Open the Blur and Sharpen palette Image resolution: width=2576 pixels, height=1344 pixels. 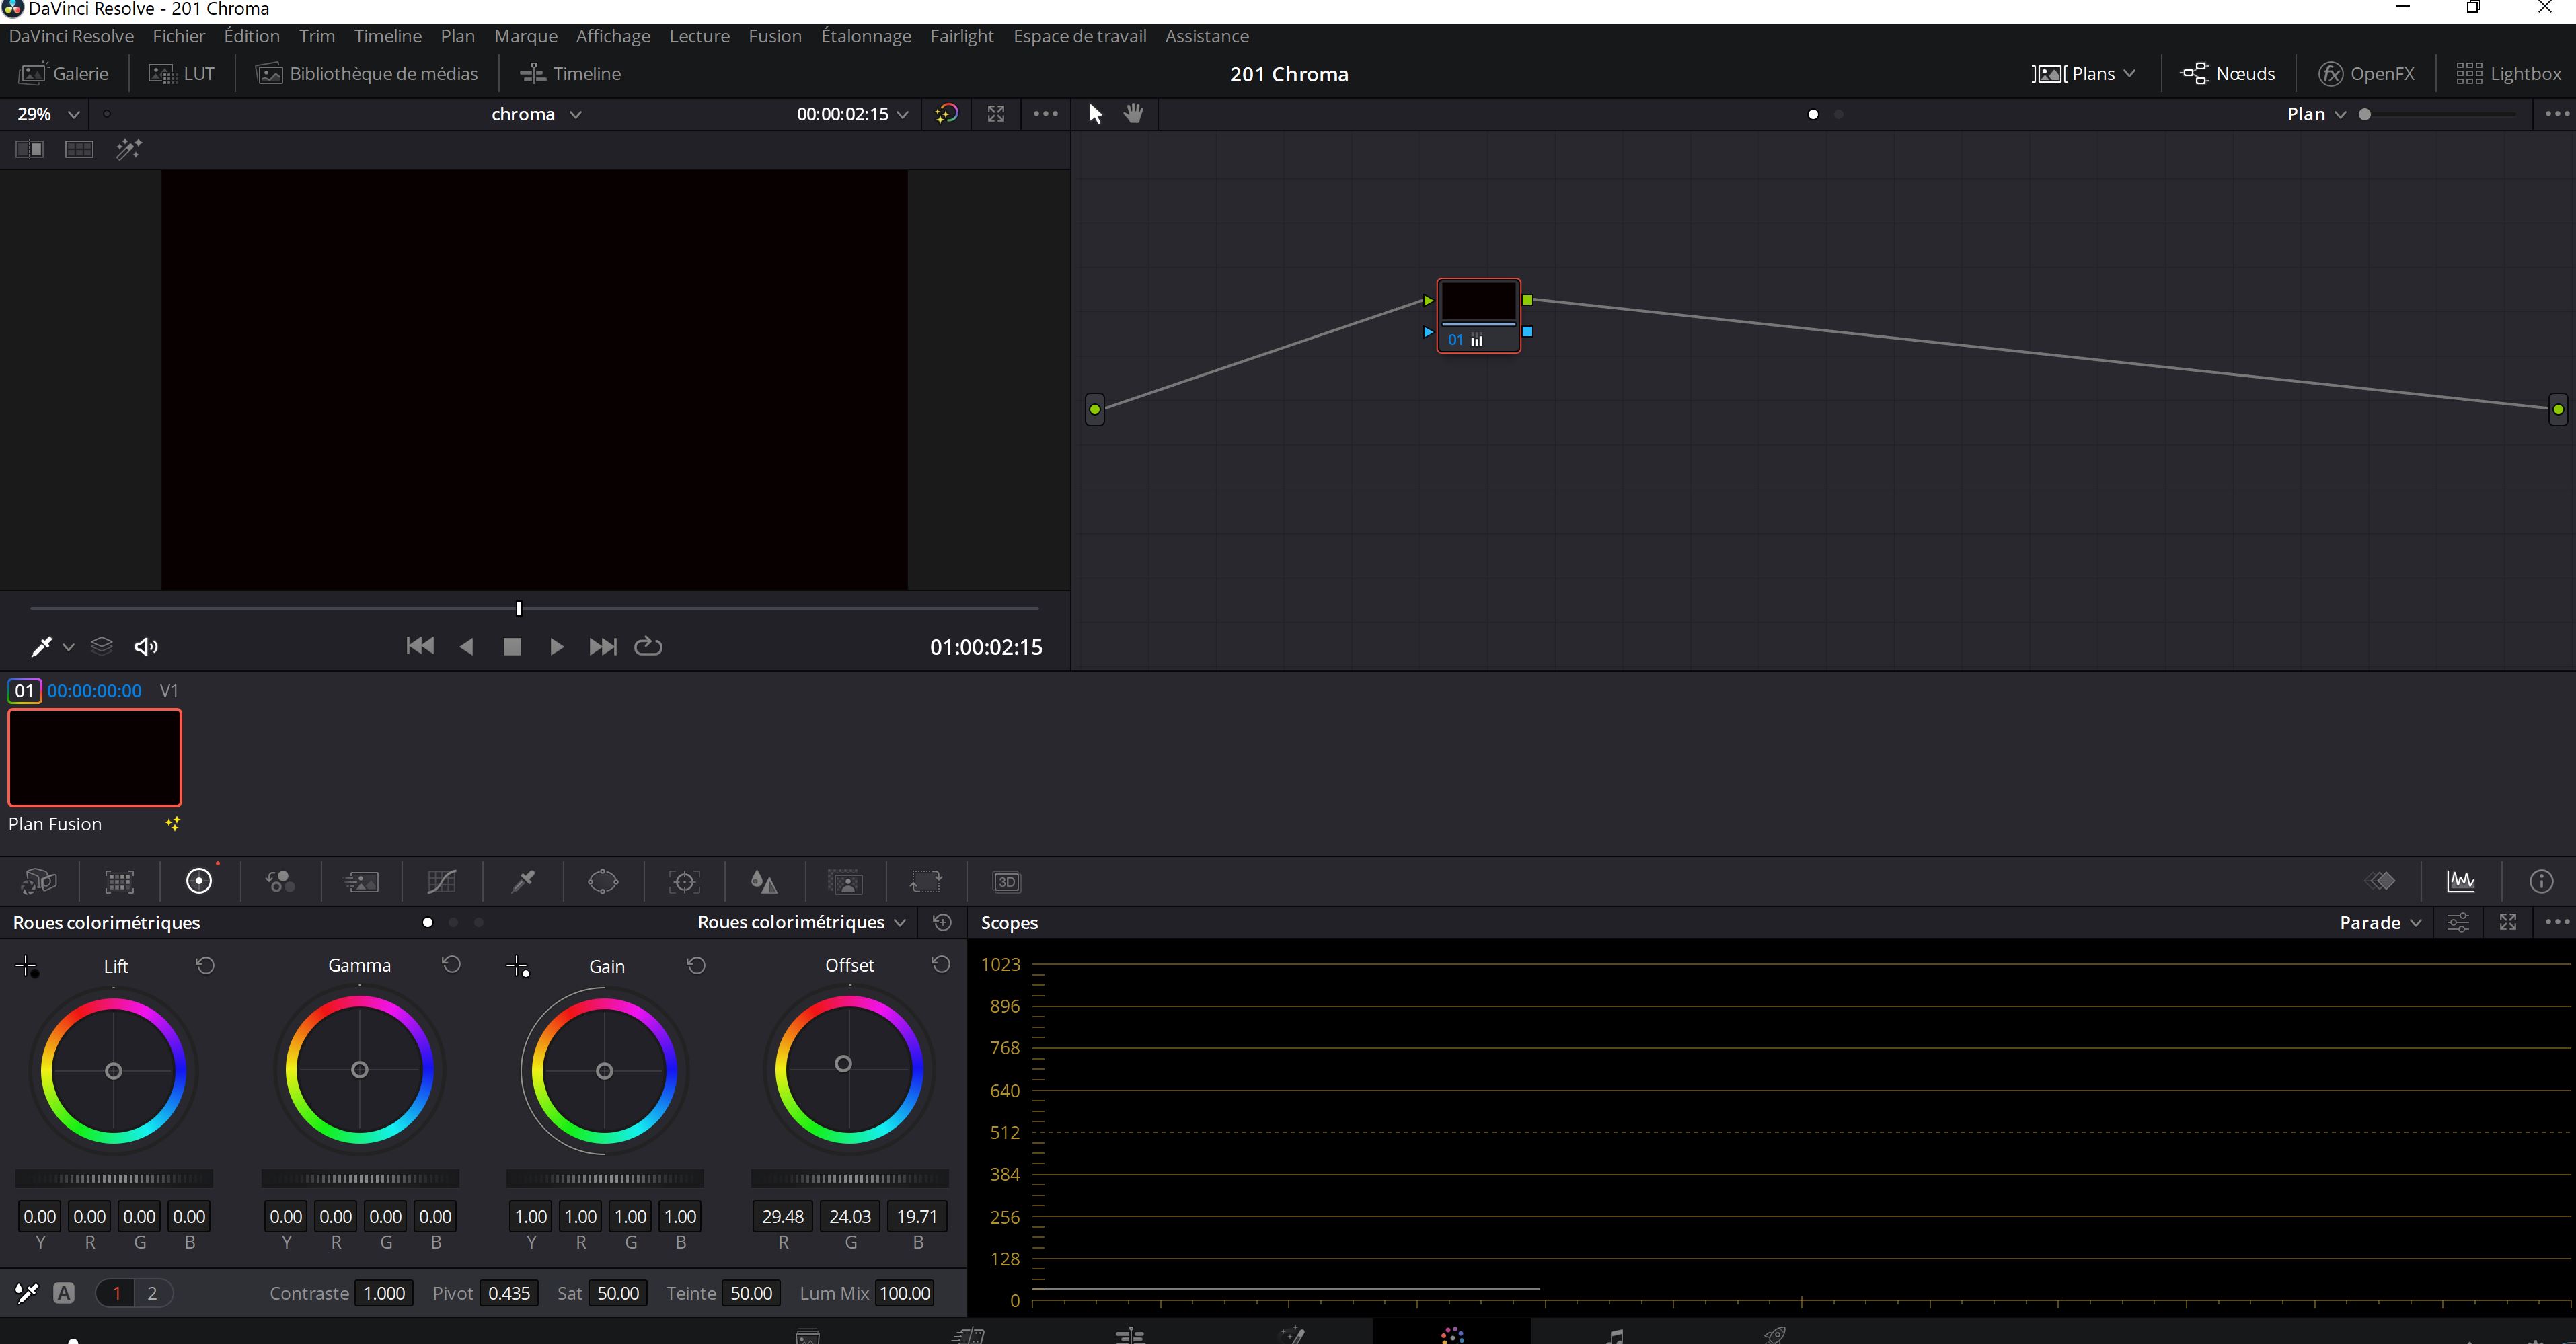click(764, 881)
